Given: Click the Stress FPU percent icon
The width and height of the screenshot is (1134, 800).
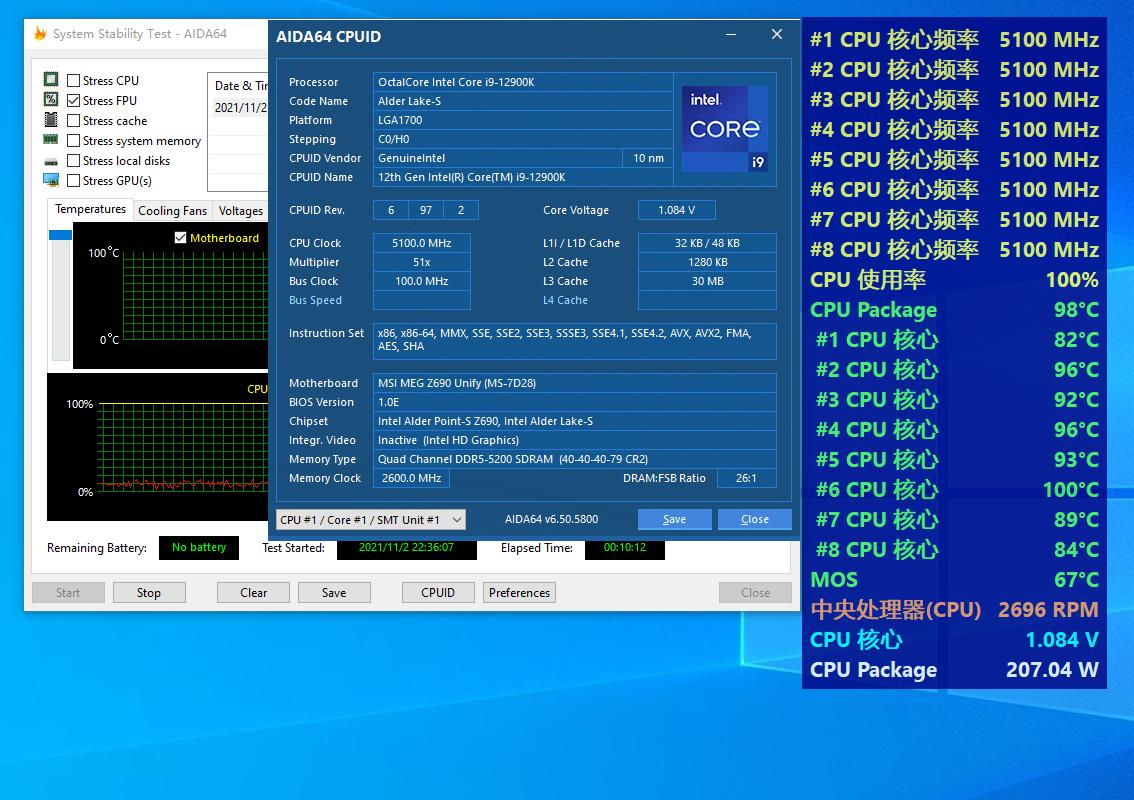Looking at the screenshot, I should 50,100.
